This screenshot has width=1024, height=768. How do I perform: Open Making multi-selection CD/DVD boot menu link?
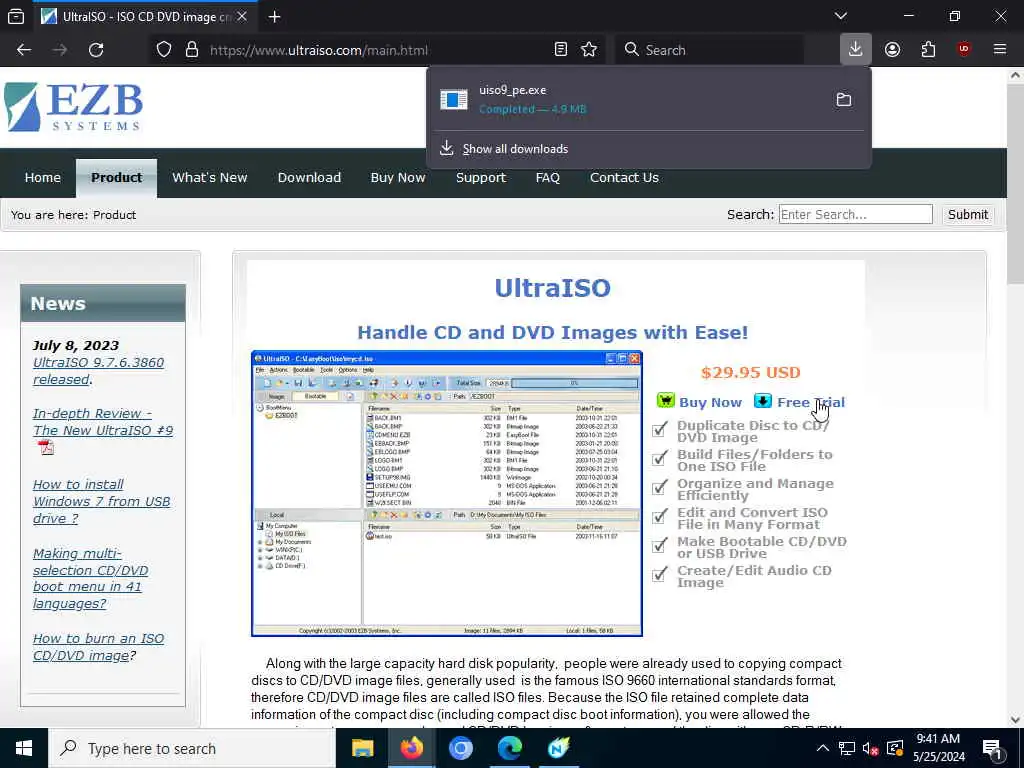tap(90, 578)
